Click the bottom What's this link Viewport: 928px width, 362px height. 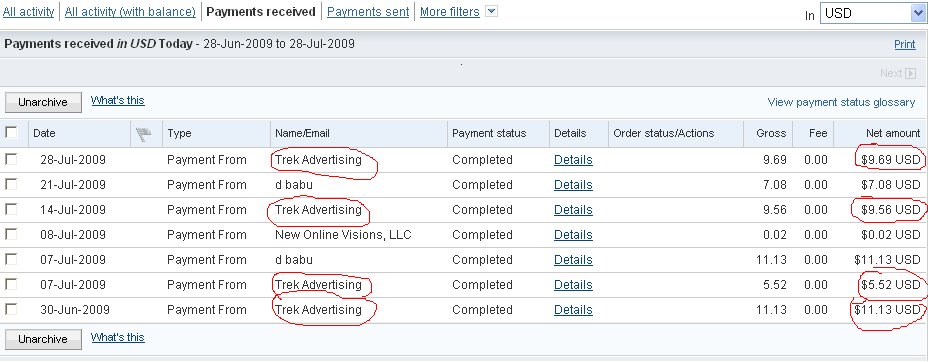(x=118, y=338)
